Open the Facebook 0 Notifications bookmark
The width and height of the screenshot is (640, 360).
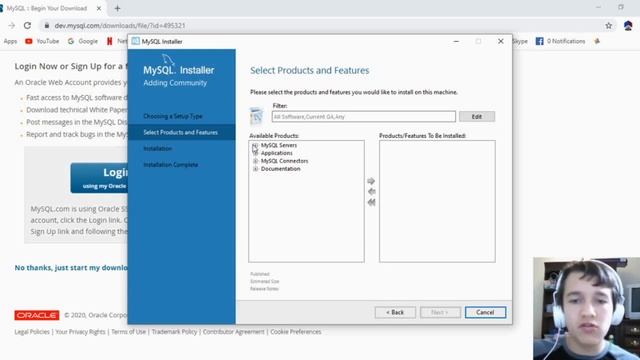560,41
